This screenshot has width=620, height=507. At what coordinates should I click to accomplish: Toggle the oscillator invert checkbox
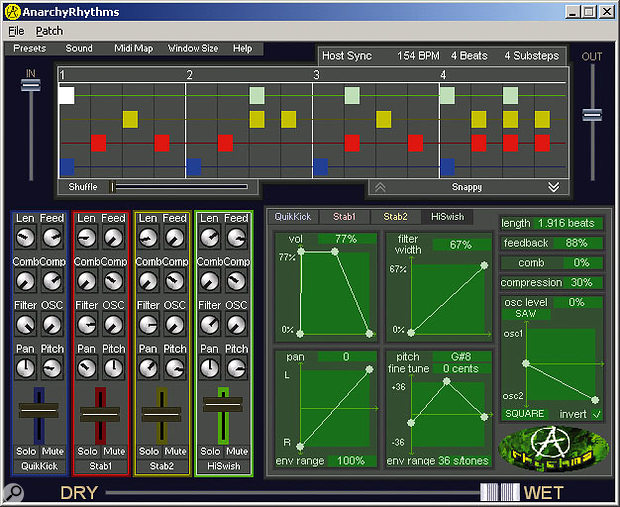pos(597,414)
